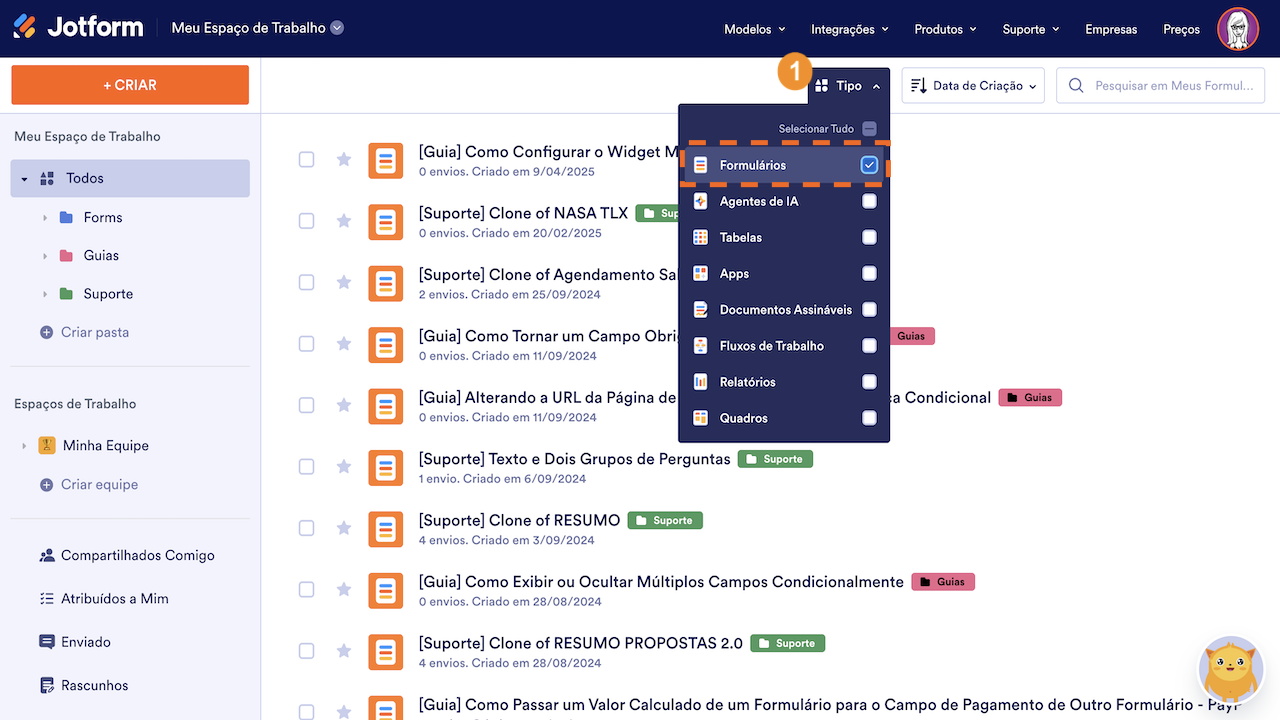Open Enviado section
The image size is (1280, 720).
(x=74, y=642)
